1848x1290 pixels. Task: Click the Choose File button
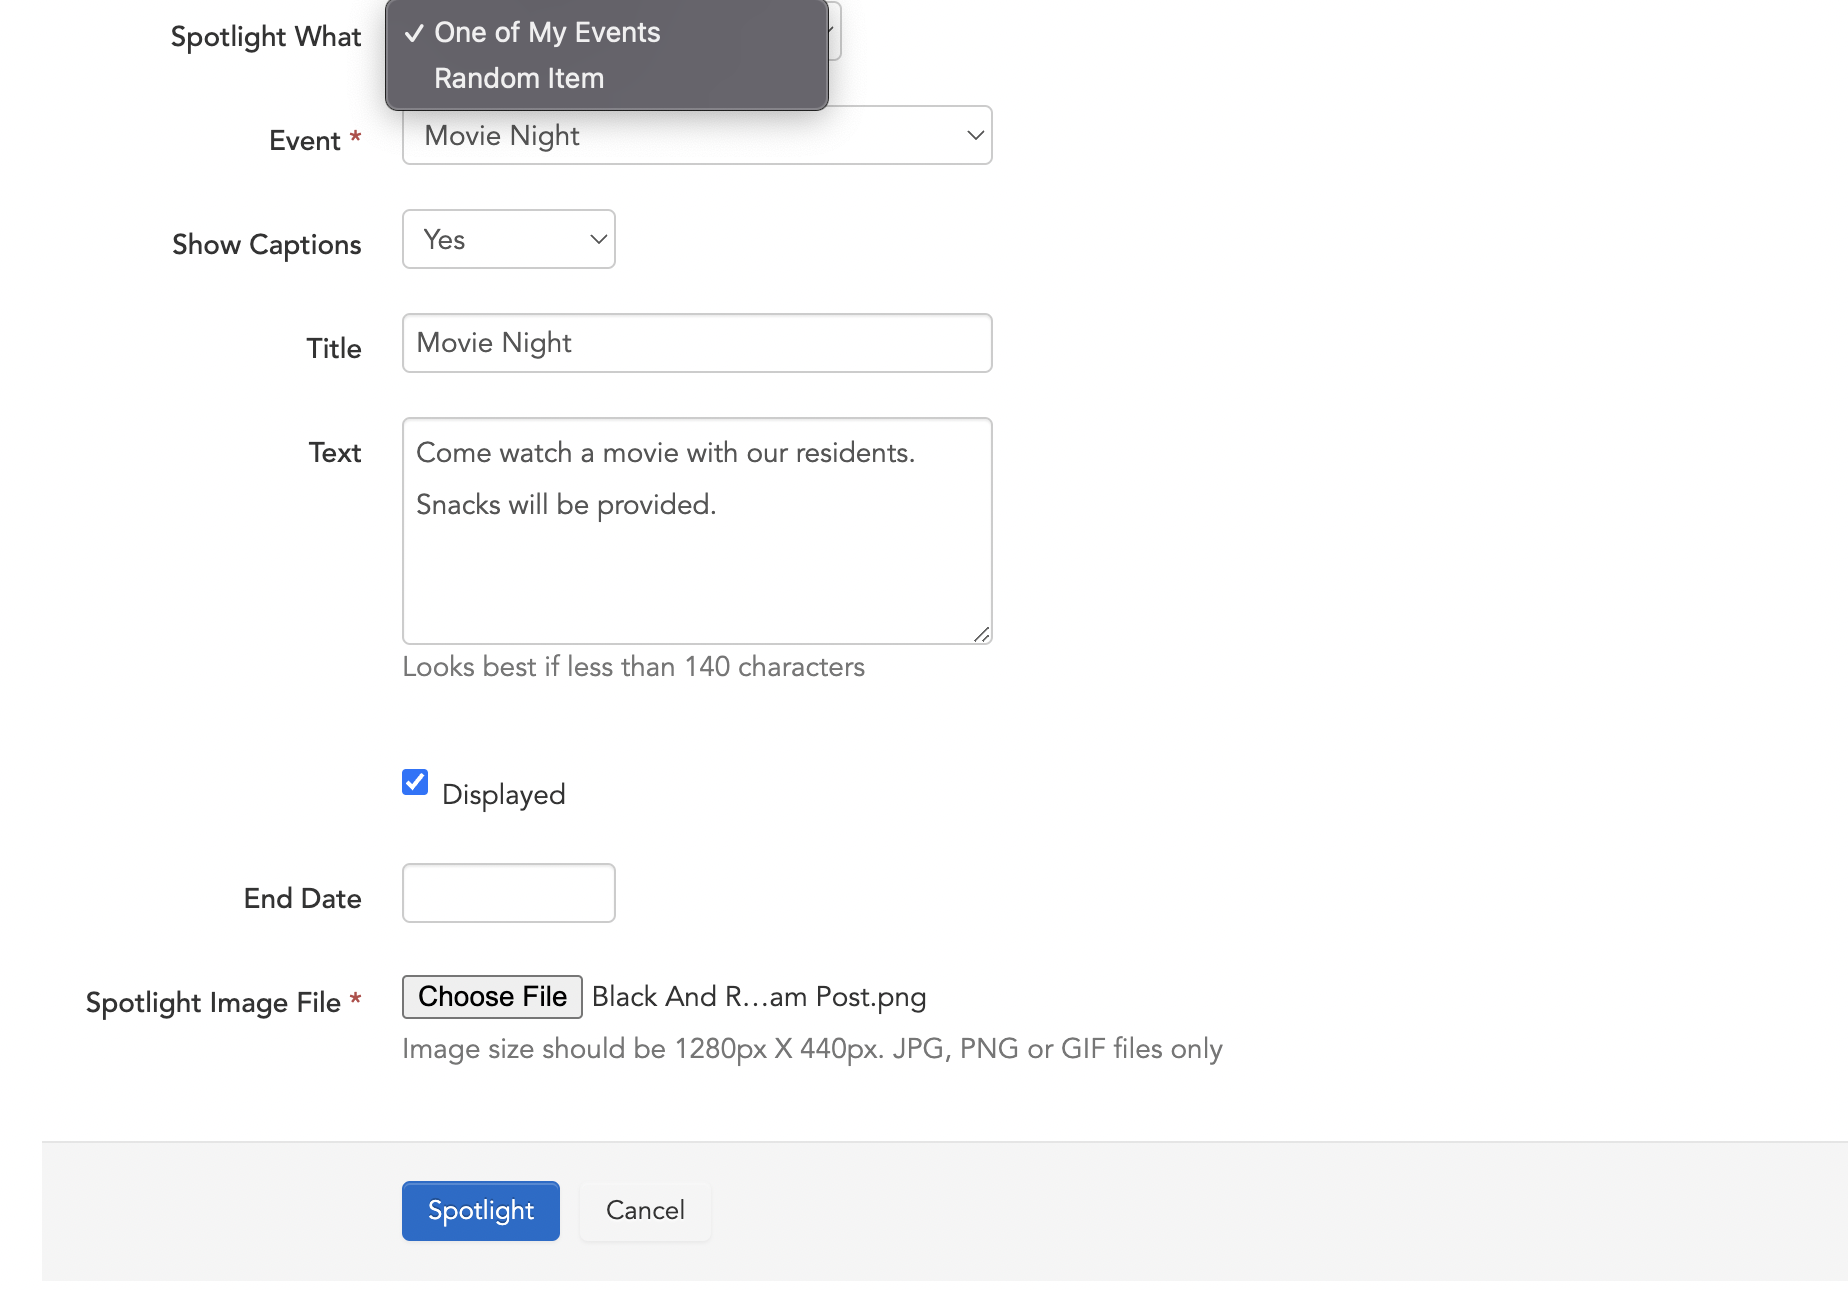pyautogui.click(x=492, y=997)
